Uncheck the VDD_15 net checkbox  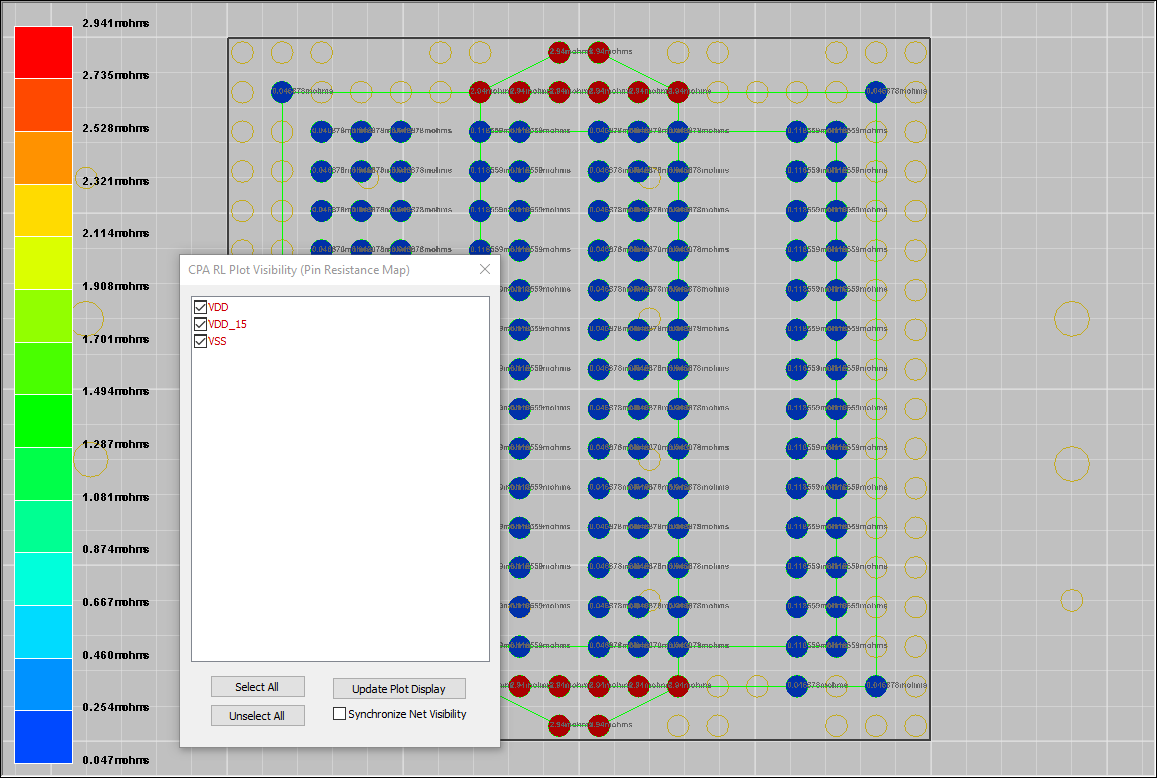[201, 324]
